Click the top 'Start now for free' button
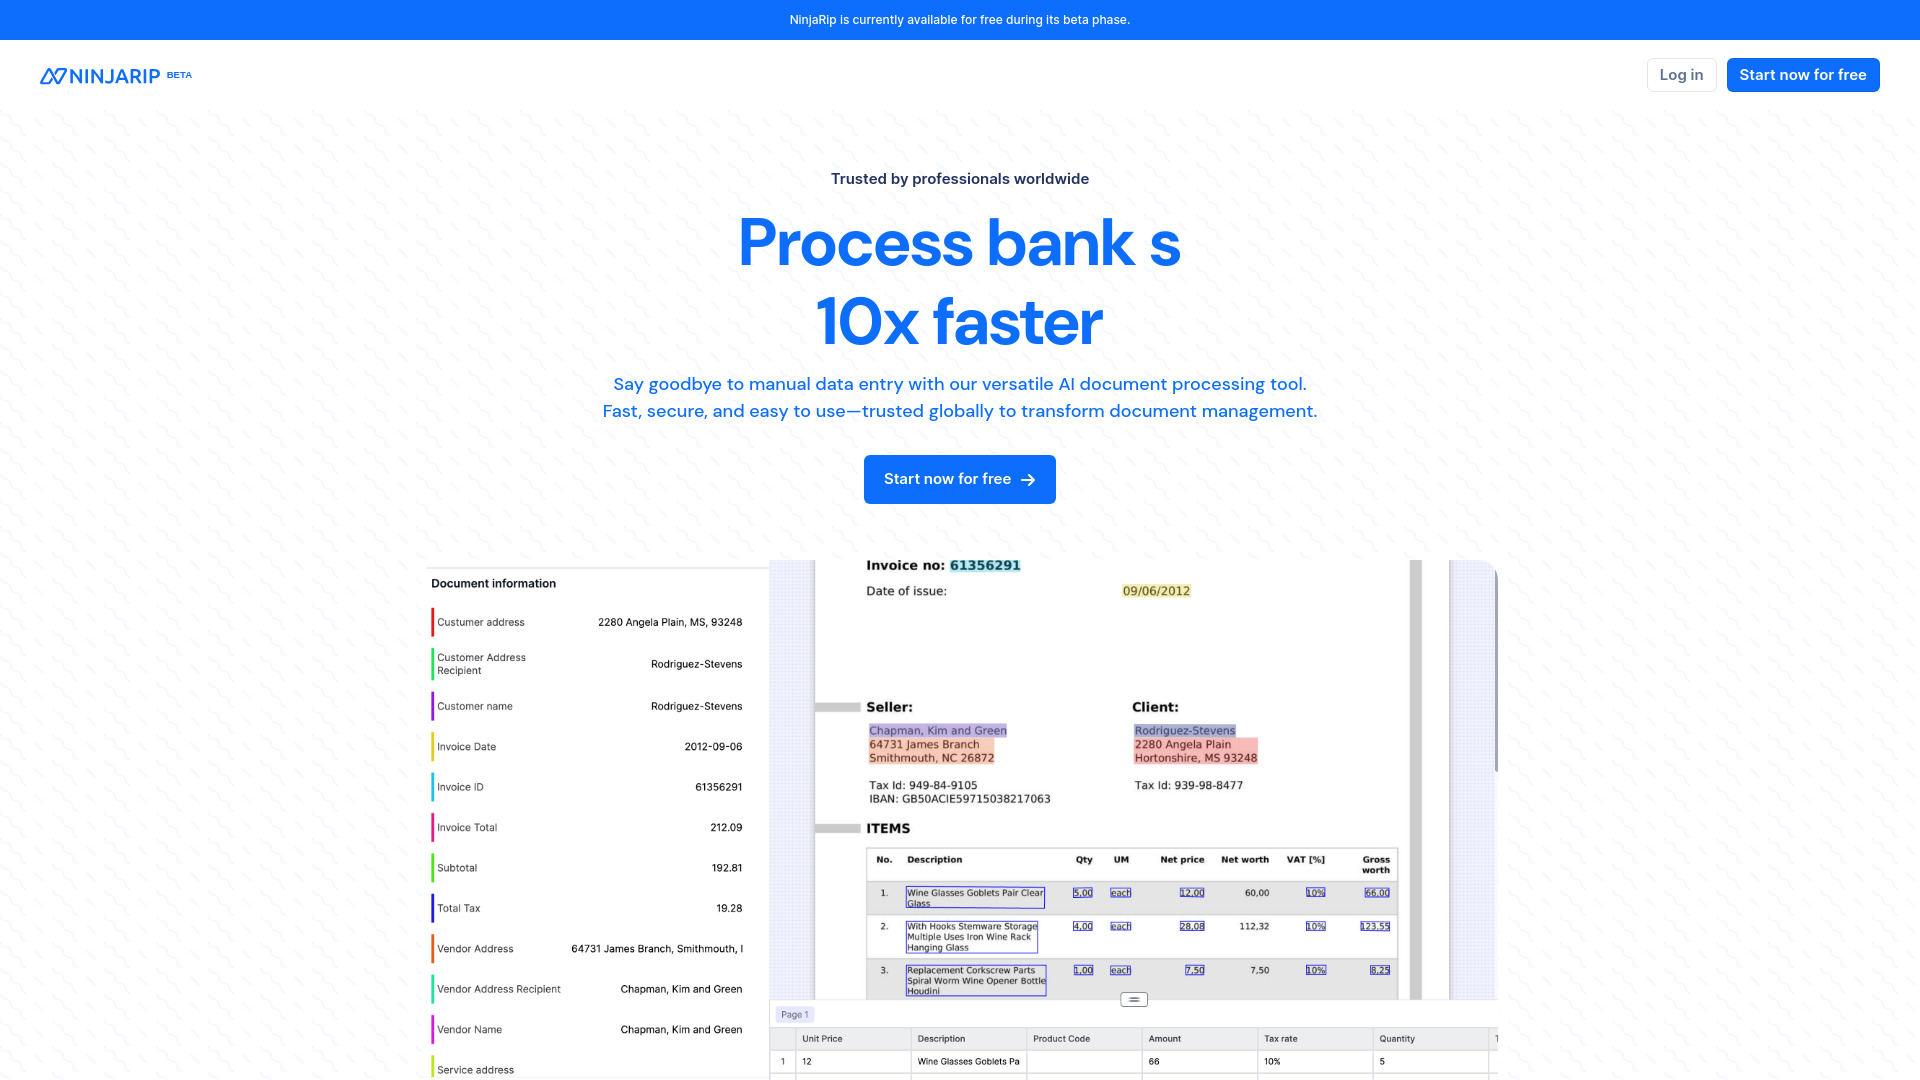Viewport: 1920px width, 1080px height. tap(1803, 74)
